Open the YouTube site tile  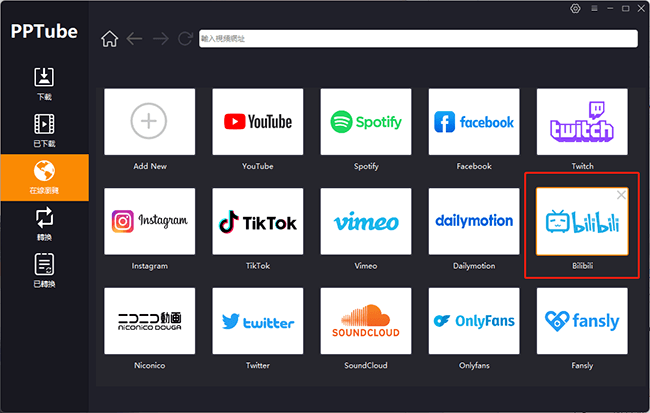pyautogui.click(x=257, y=122)
